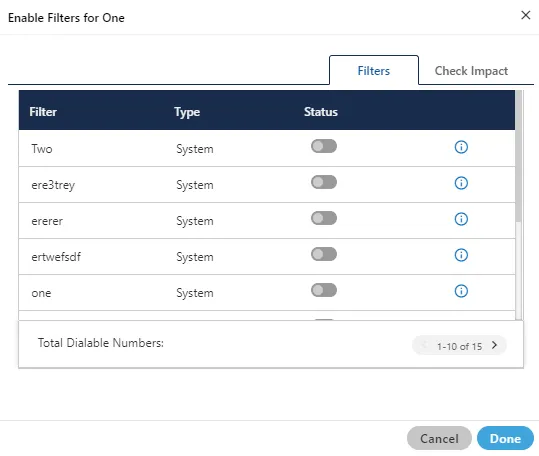Click the filter list vertical scrollbar
Image resolution: width=539 pixels, height=456 pixels.
[x=518, y=156]
